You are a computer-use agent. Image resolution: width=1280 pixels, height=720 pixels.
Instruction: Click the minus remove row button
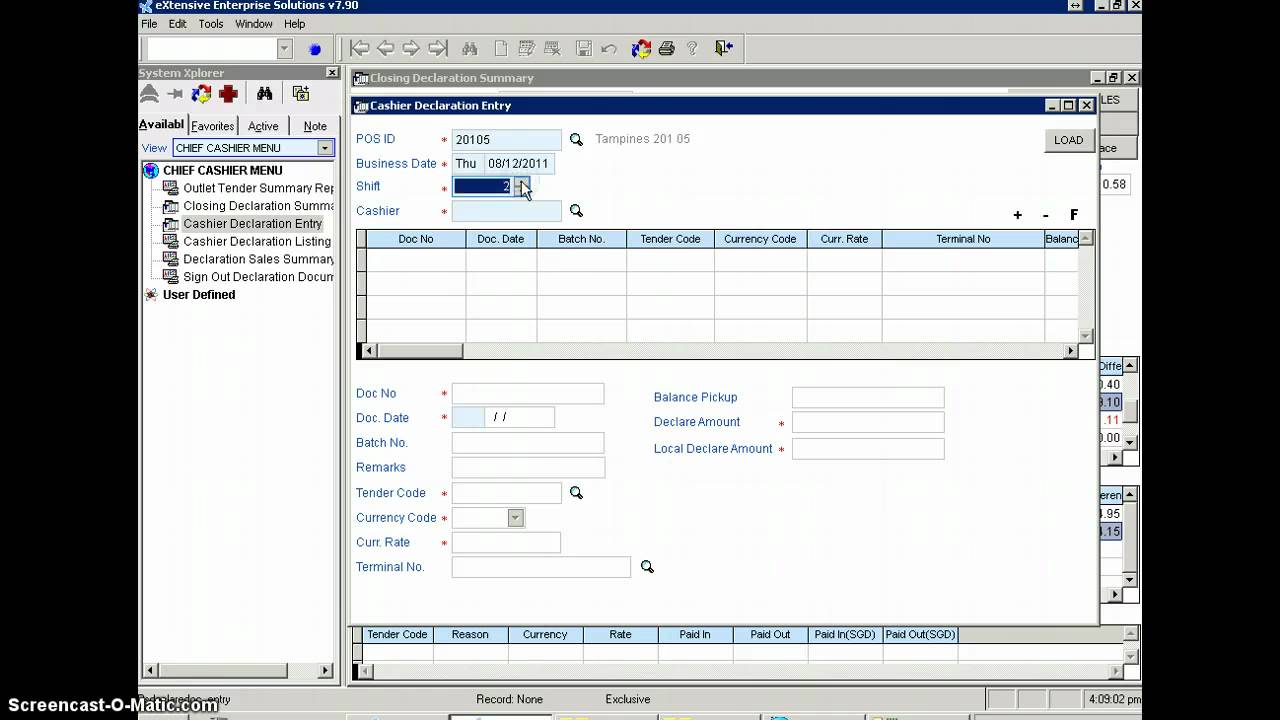[1046, 215]
